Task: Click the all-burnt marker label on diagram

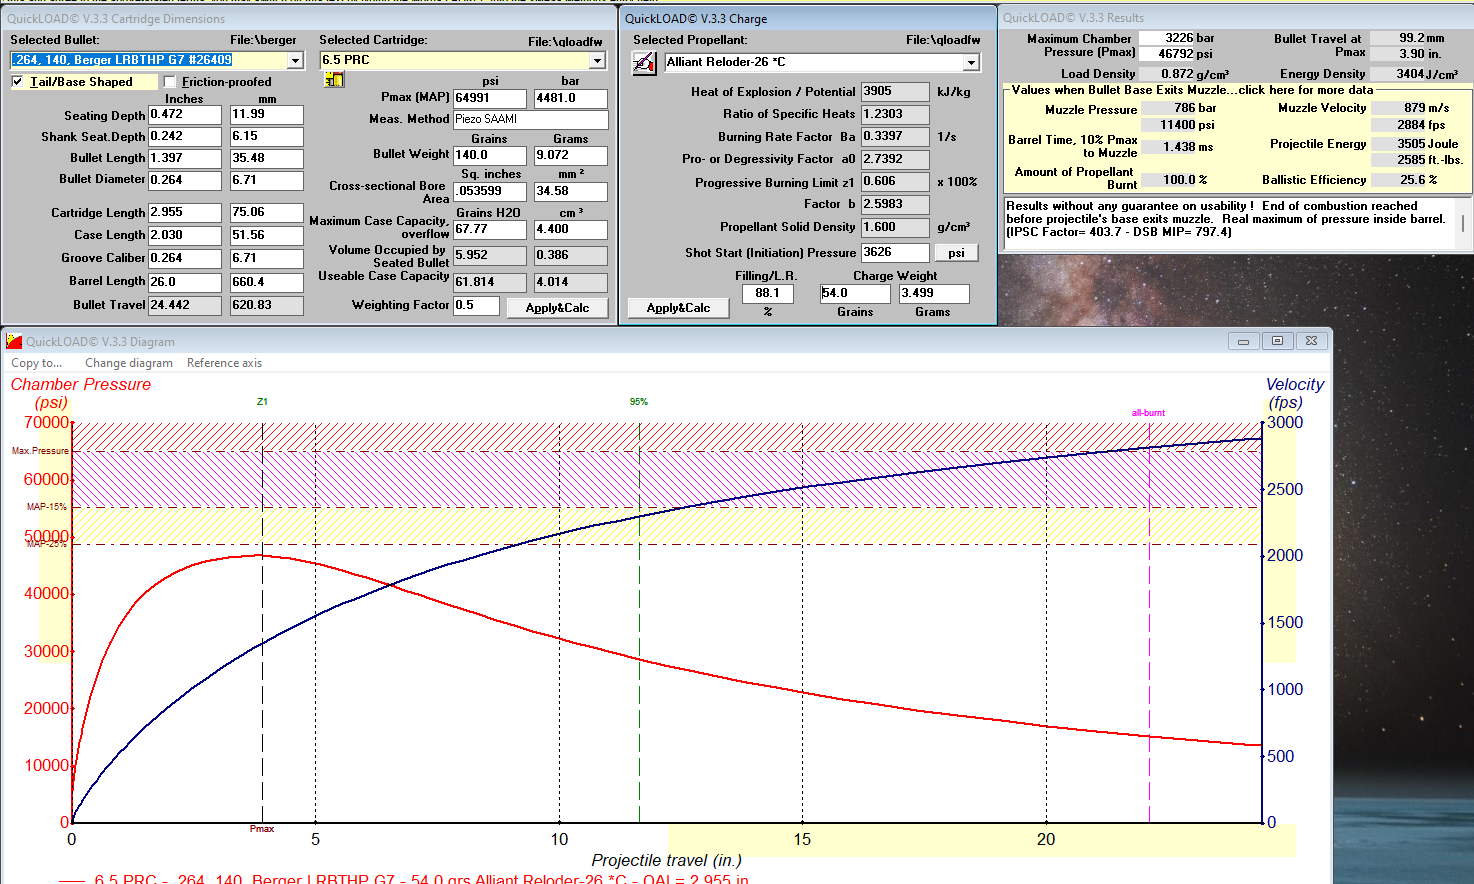Action: pyautogui.click(x=1148, y=413)
